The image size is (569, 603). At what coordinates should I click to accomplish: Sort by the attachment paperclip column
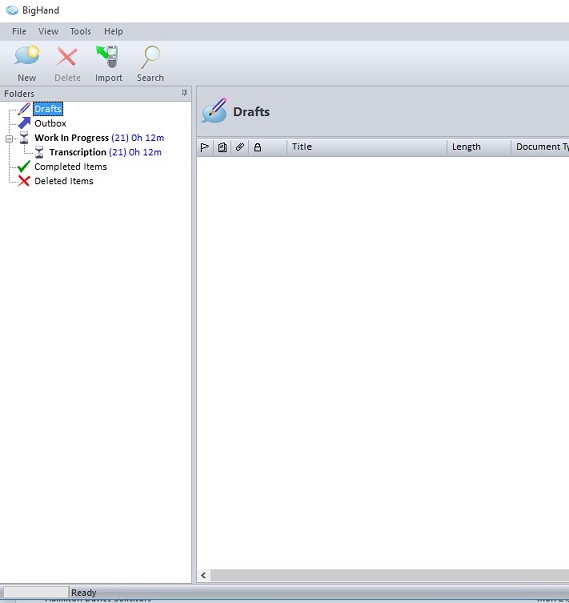(240, 147)
